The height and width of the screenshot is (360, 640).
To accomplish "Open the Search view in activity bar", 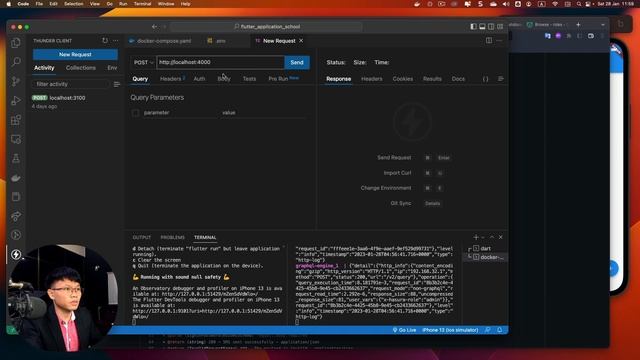I will (16, 62).
